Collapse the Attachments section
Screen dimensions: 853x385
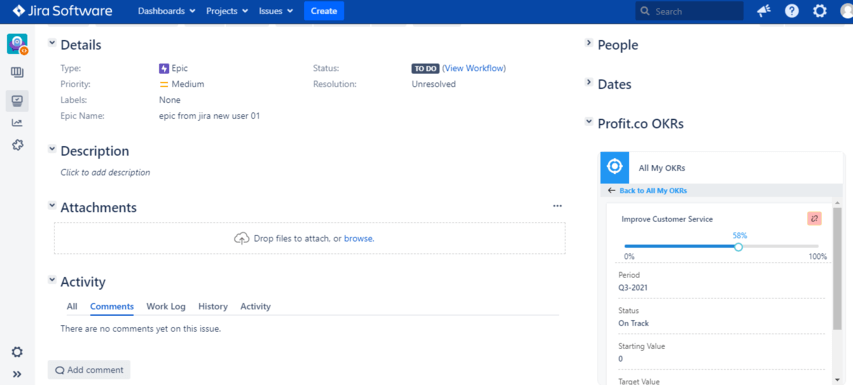[52, 206]
